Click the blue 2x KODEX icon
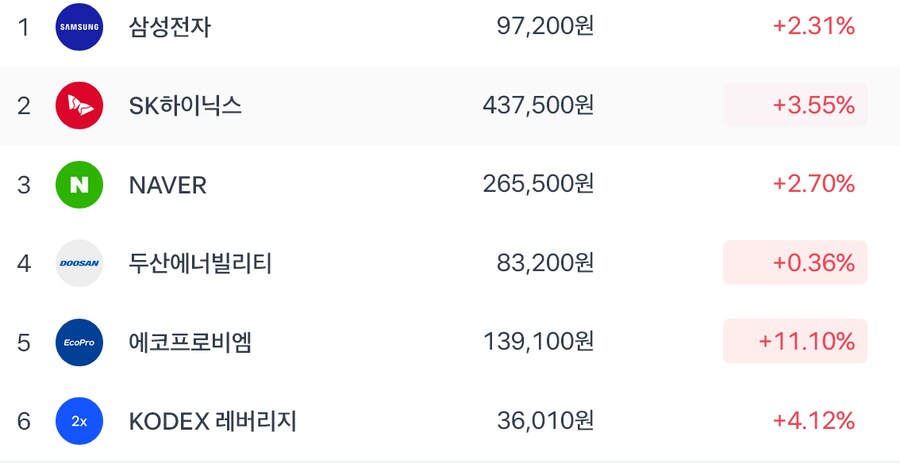The height and width of the screenshot is (463, 900). click(80, 421)
